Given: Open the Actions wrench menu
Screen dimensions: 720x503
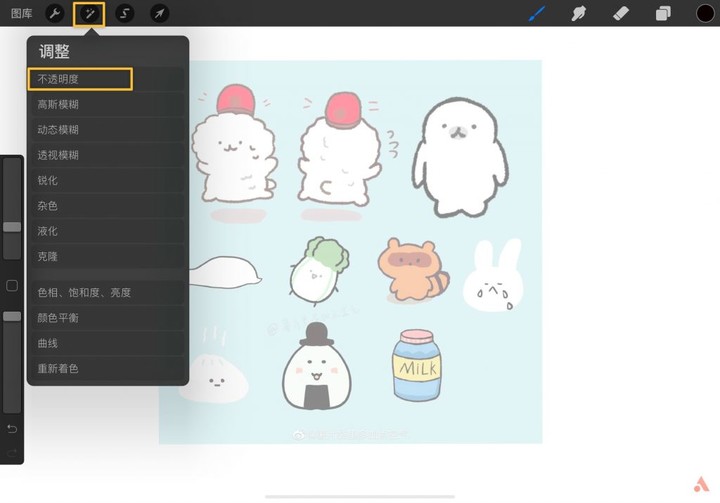Looking at the screenshot, I should pos(55,13).
